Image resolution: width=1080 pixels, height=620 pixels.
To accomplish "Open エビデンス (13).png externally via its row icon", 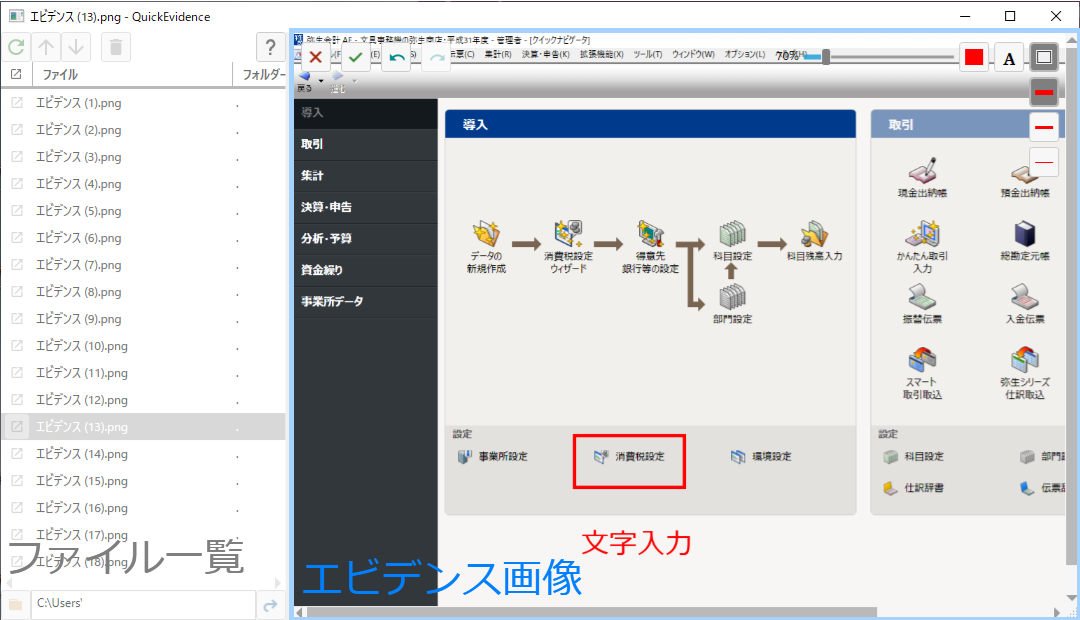I will [x=17, y=426].
